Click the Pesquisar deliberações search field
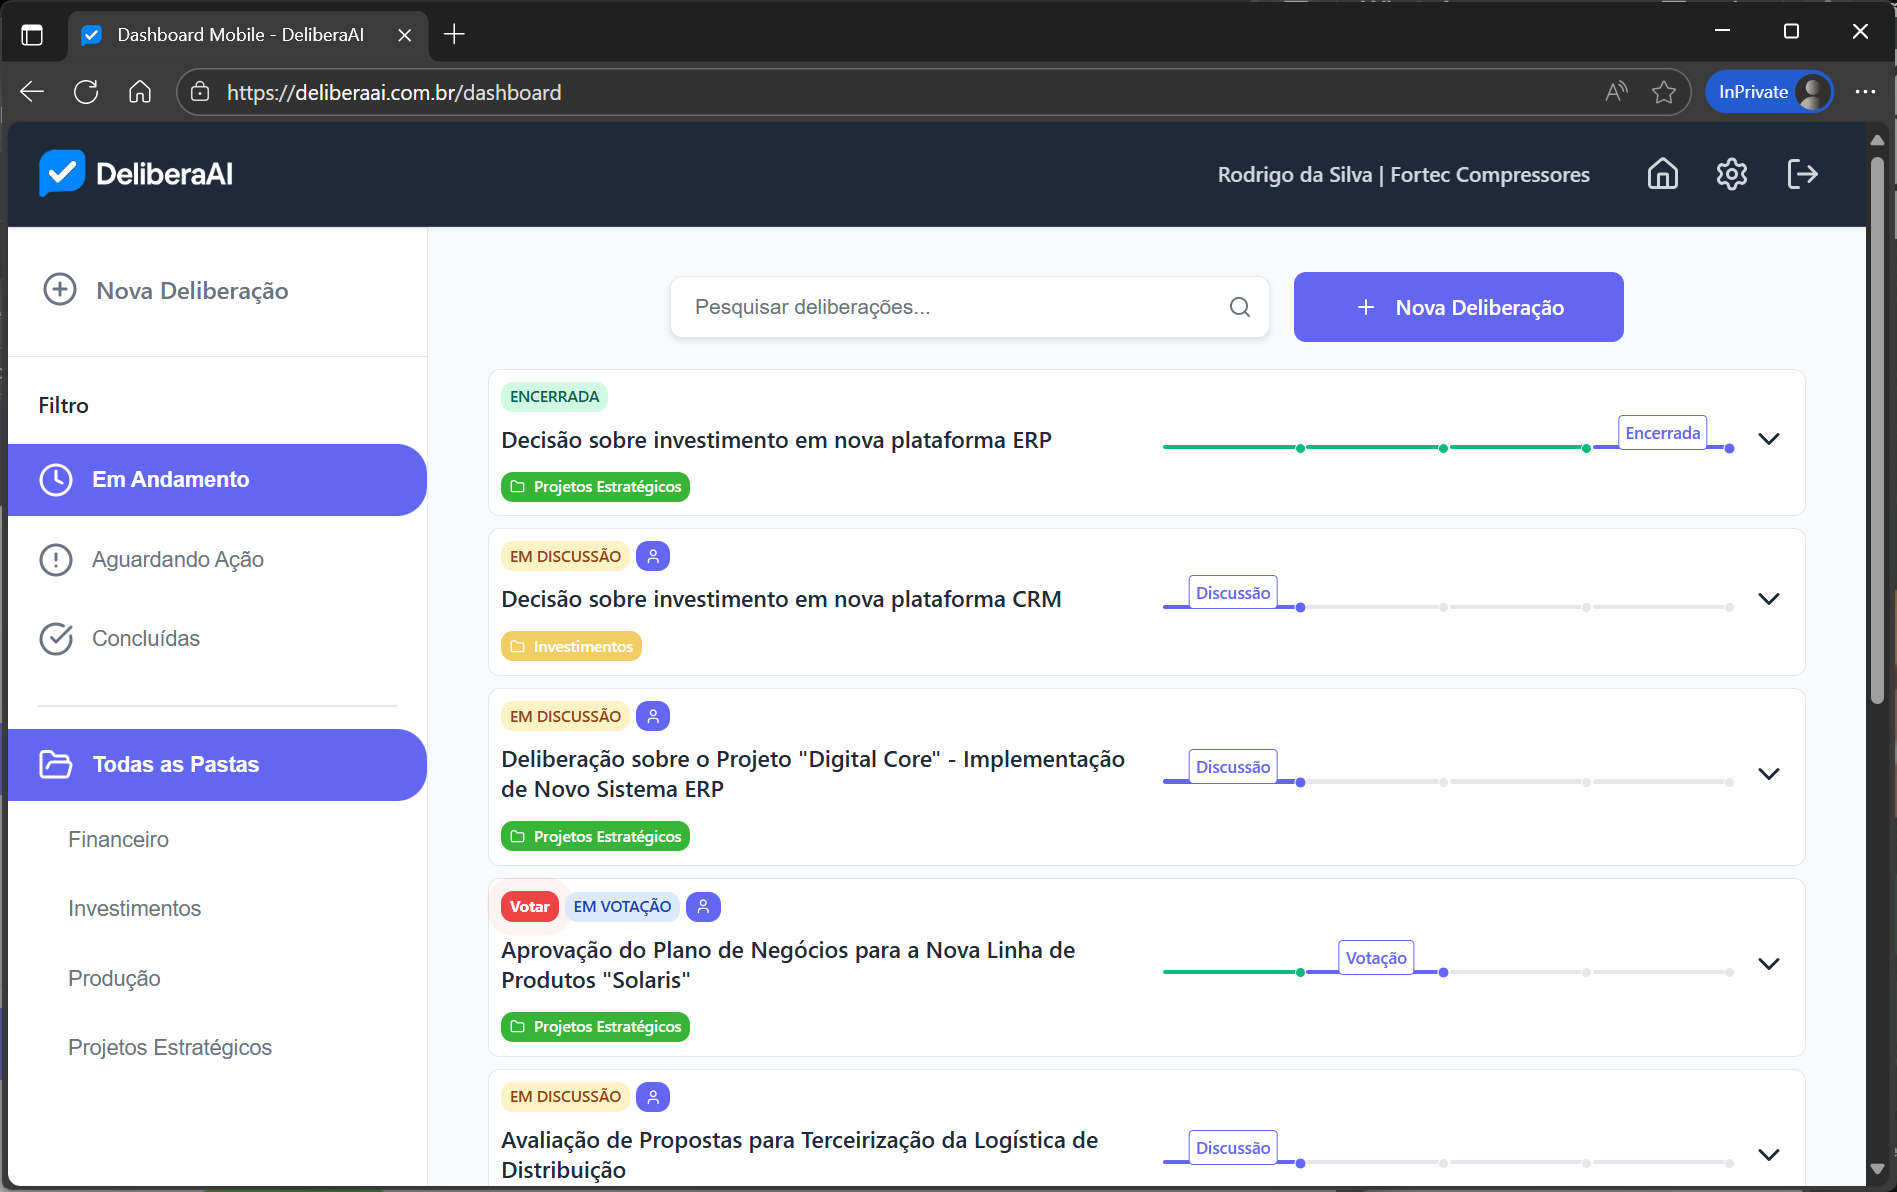 (x=950, y=307)
